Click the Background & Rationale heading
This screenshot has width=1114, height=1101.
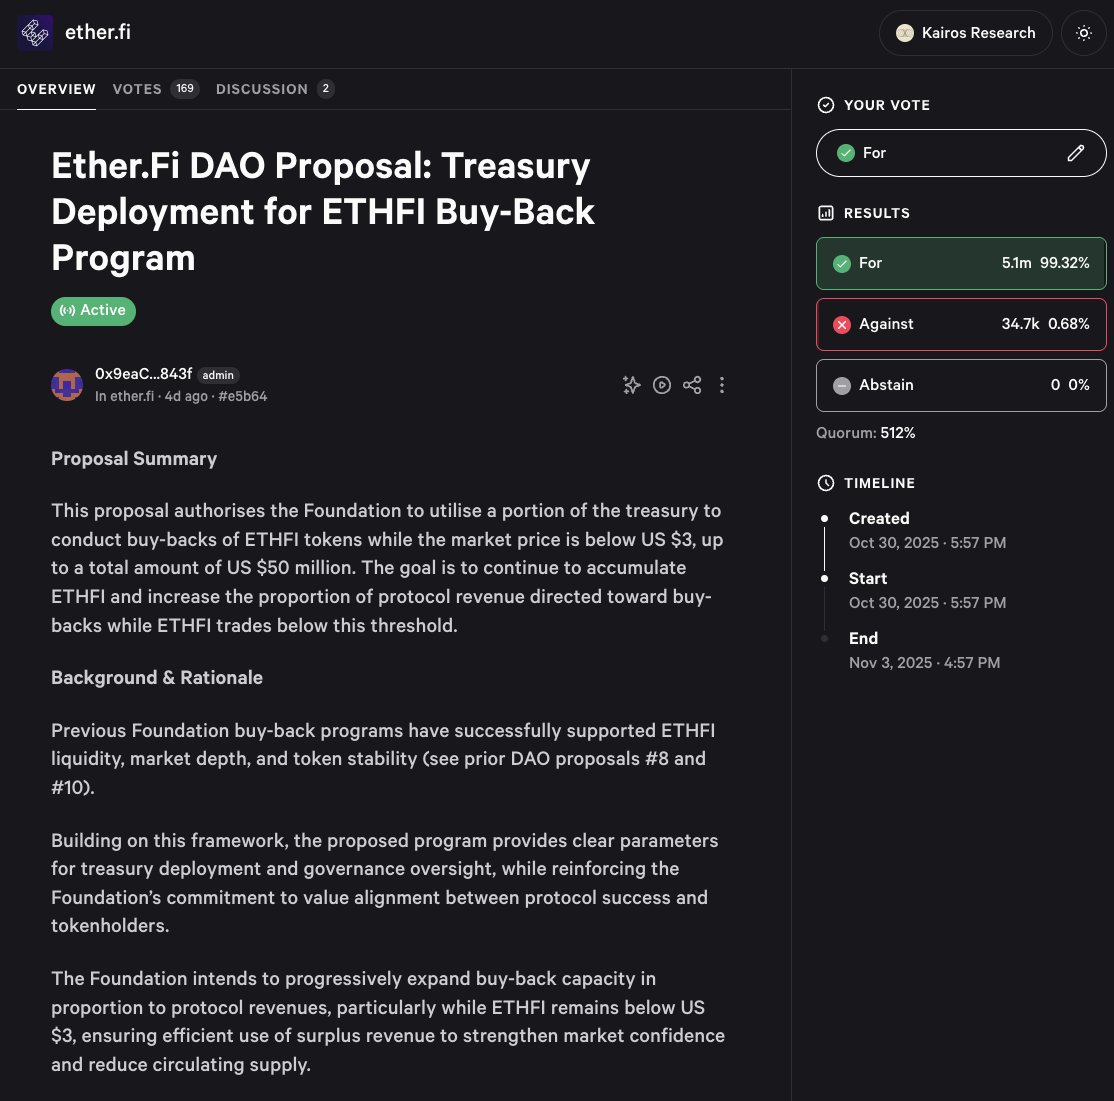pyautogui.click(x=157, y=678)
